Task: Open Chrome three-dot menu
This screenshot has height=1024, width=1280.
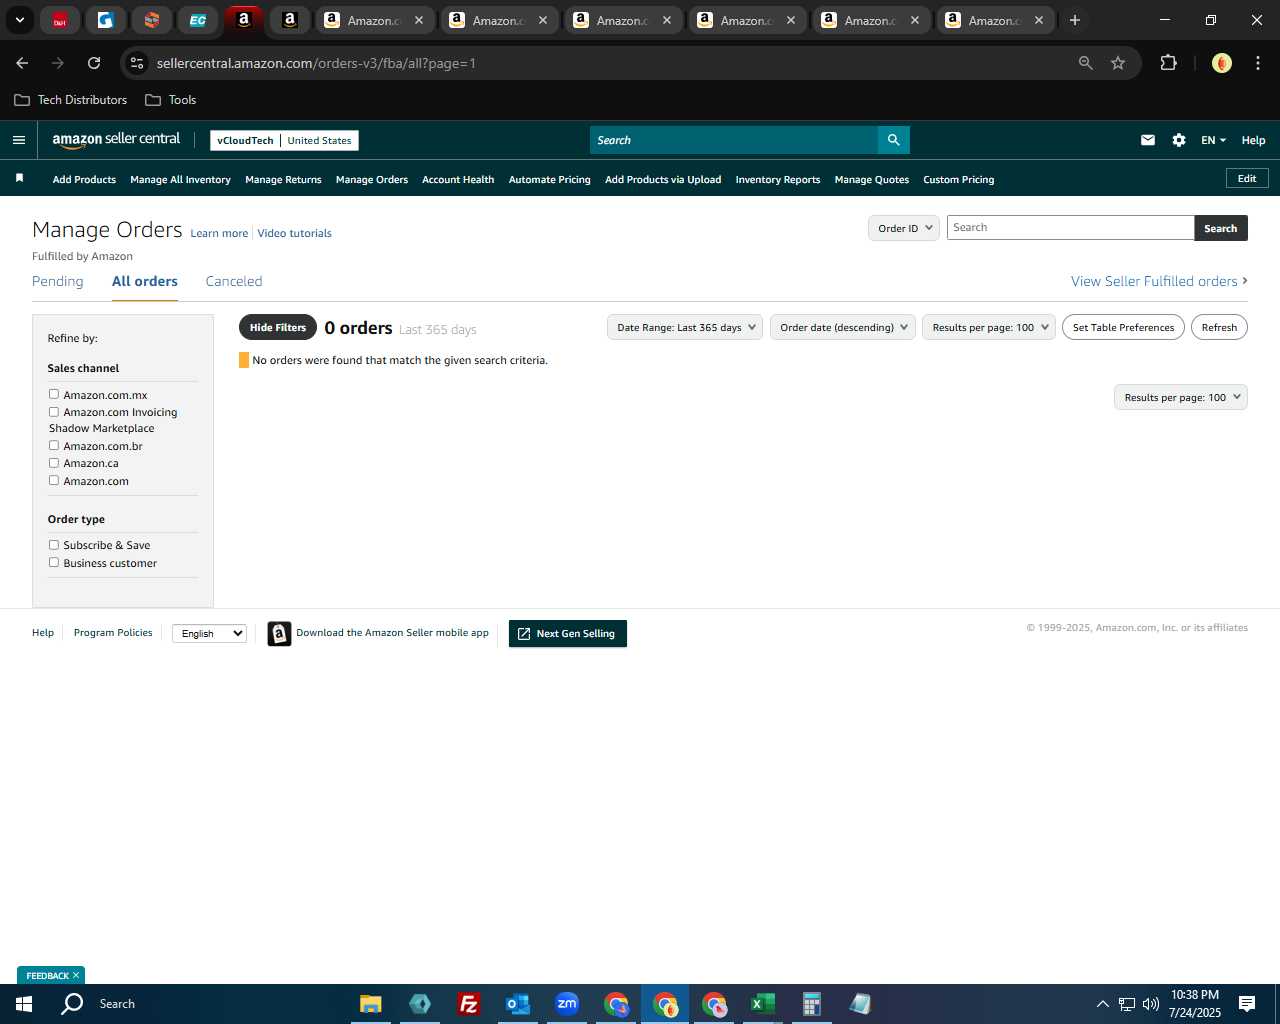Action: (x=1257, y=63)
